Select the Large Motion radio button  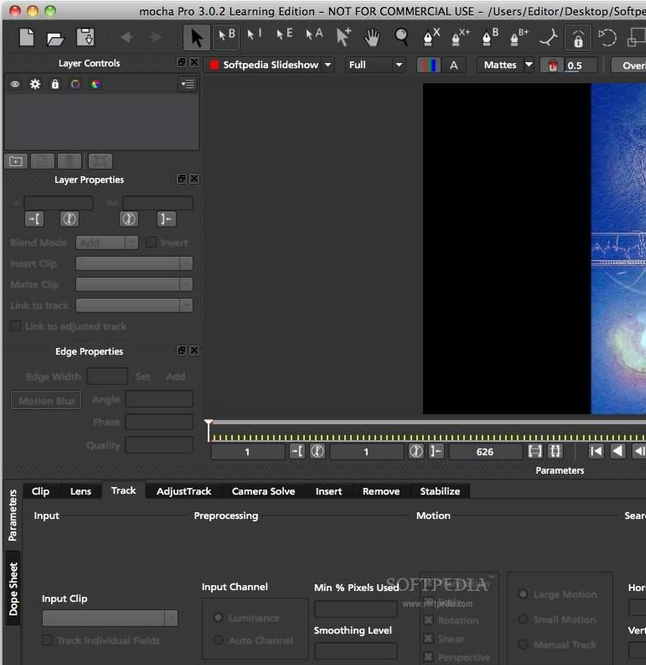(x=523, y=594)
